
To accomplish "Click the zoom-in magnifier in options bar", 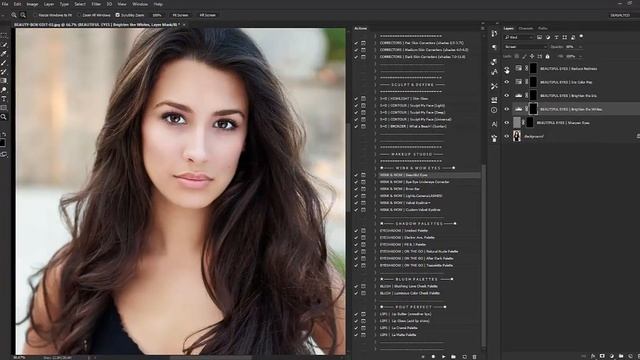I will (x=14, y=15).
